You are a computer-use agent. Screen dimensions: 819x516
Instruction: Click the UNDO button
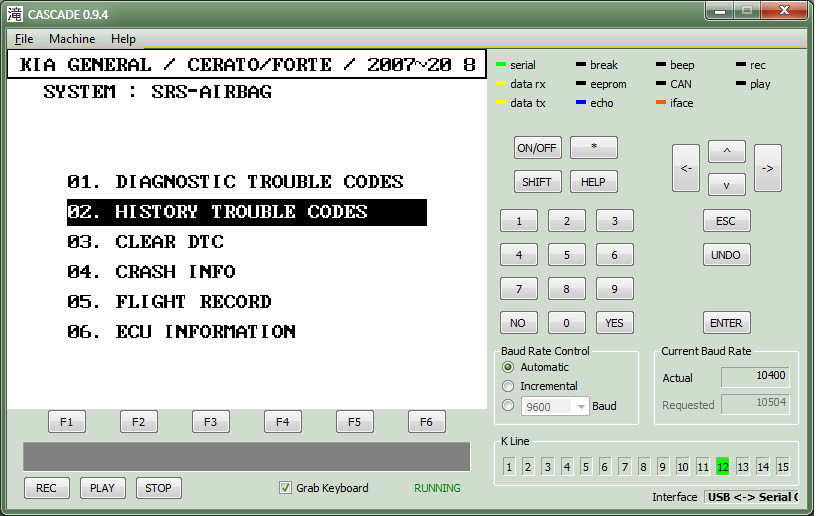[x=727, y=255]
